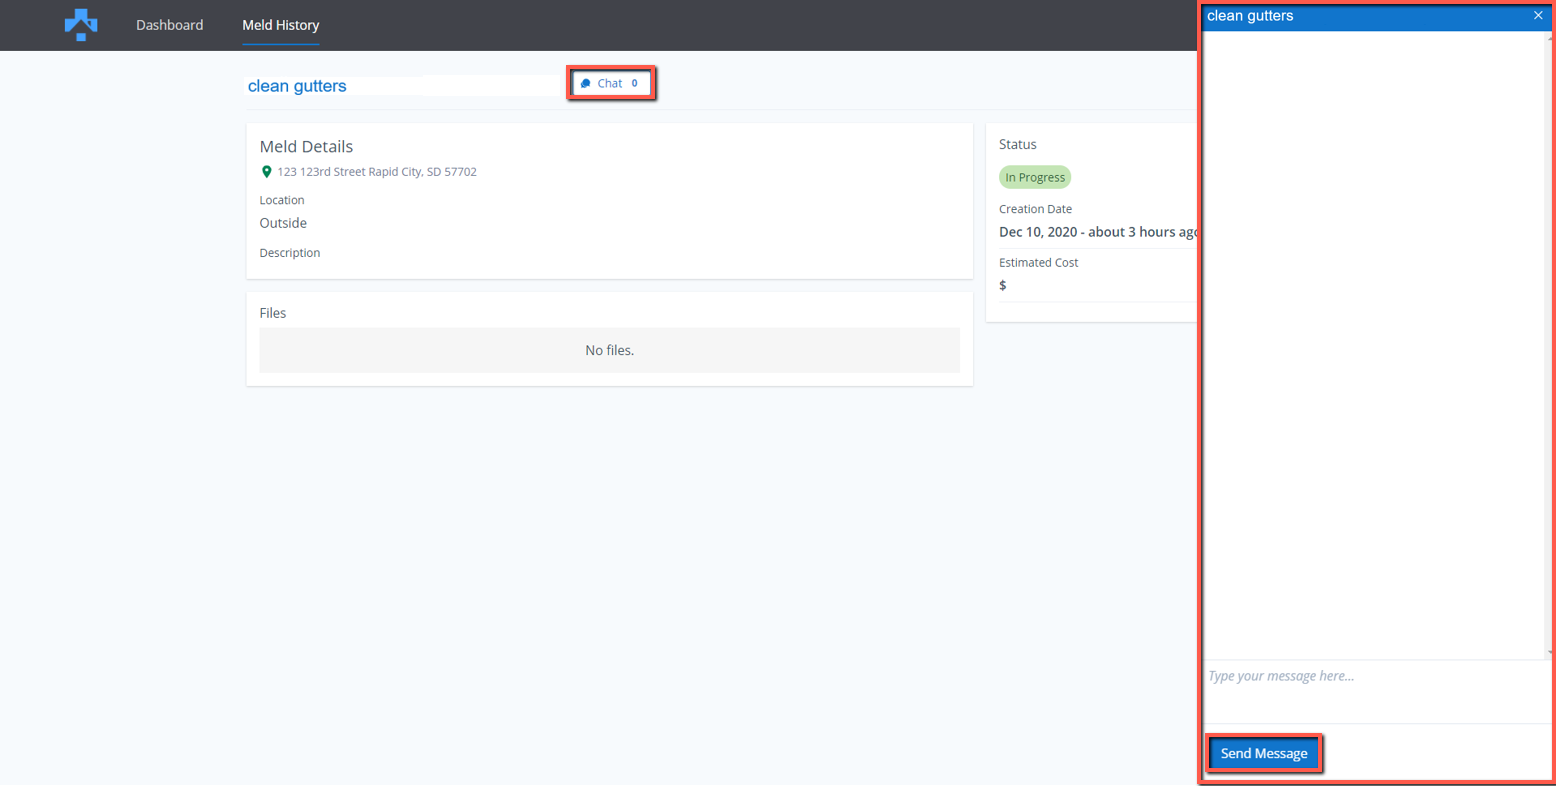Click the Estimated Cost dollar value
Image resolution: width=1556 pixels, height=786 pixels.
[1003, 285]
